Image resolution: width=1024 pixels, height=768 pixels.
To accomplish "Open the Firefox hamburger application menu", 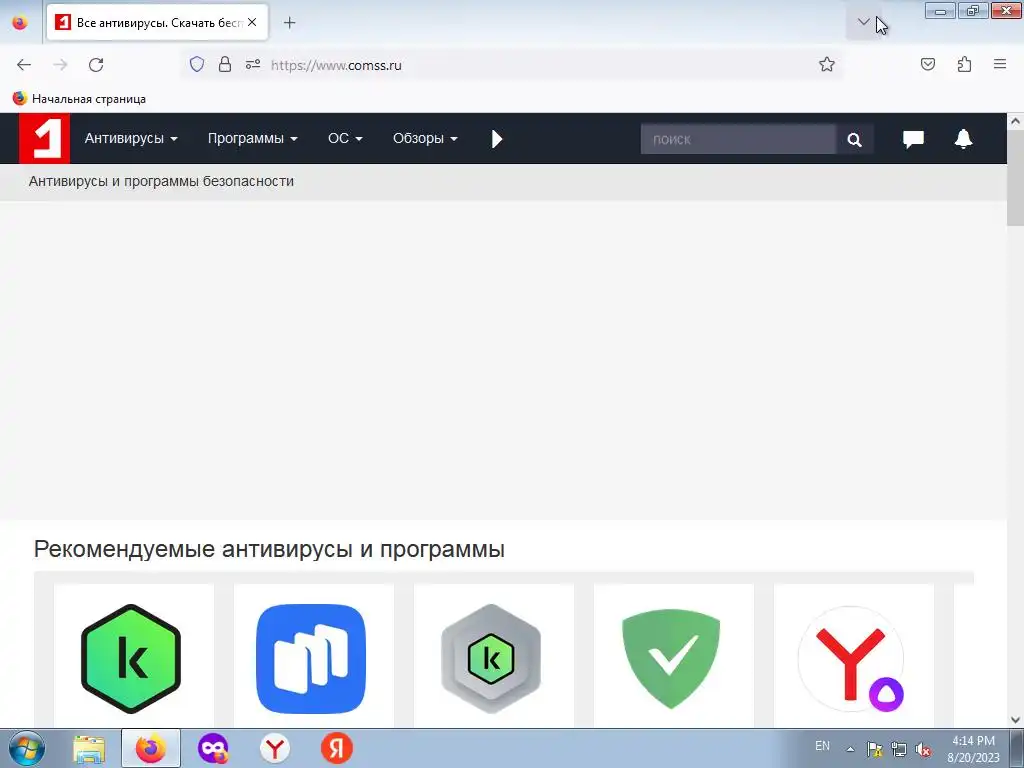I will pyautogui.click(x=1000, y=64).
